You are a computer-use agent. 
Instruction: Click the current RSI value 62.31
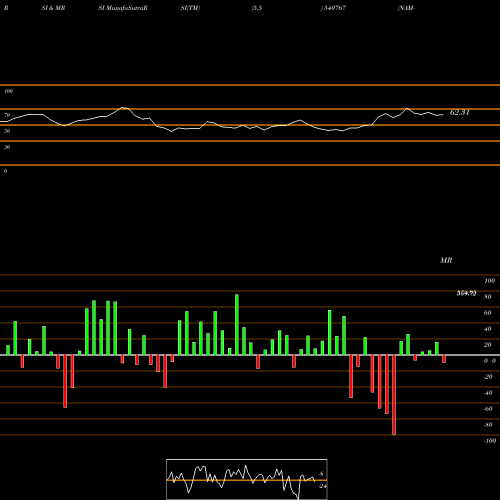click(460, 113)
